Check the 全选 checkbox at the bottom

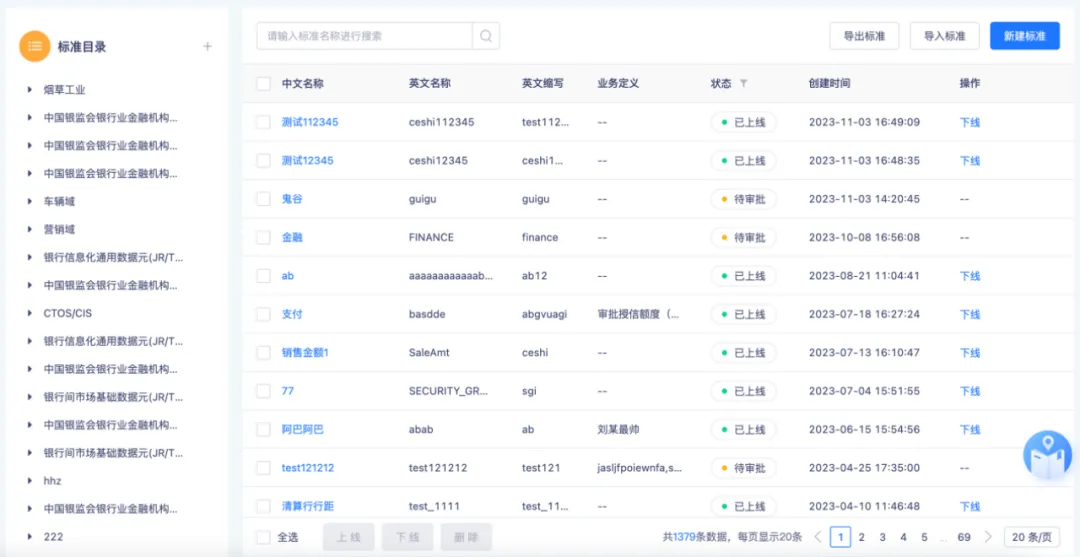tap(263, 537)
